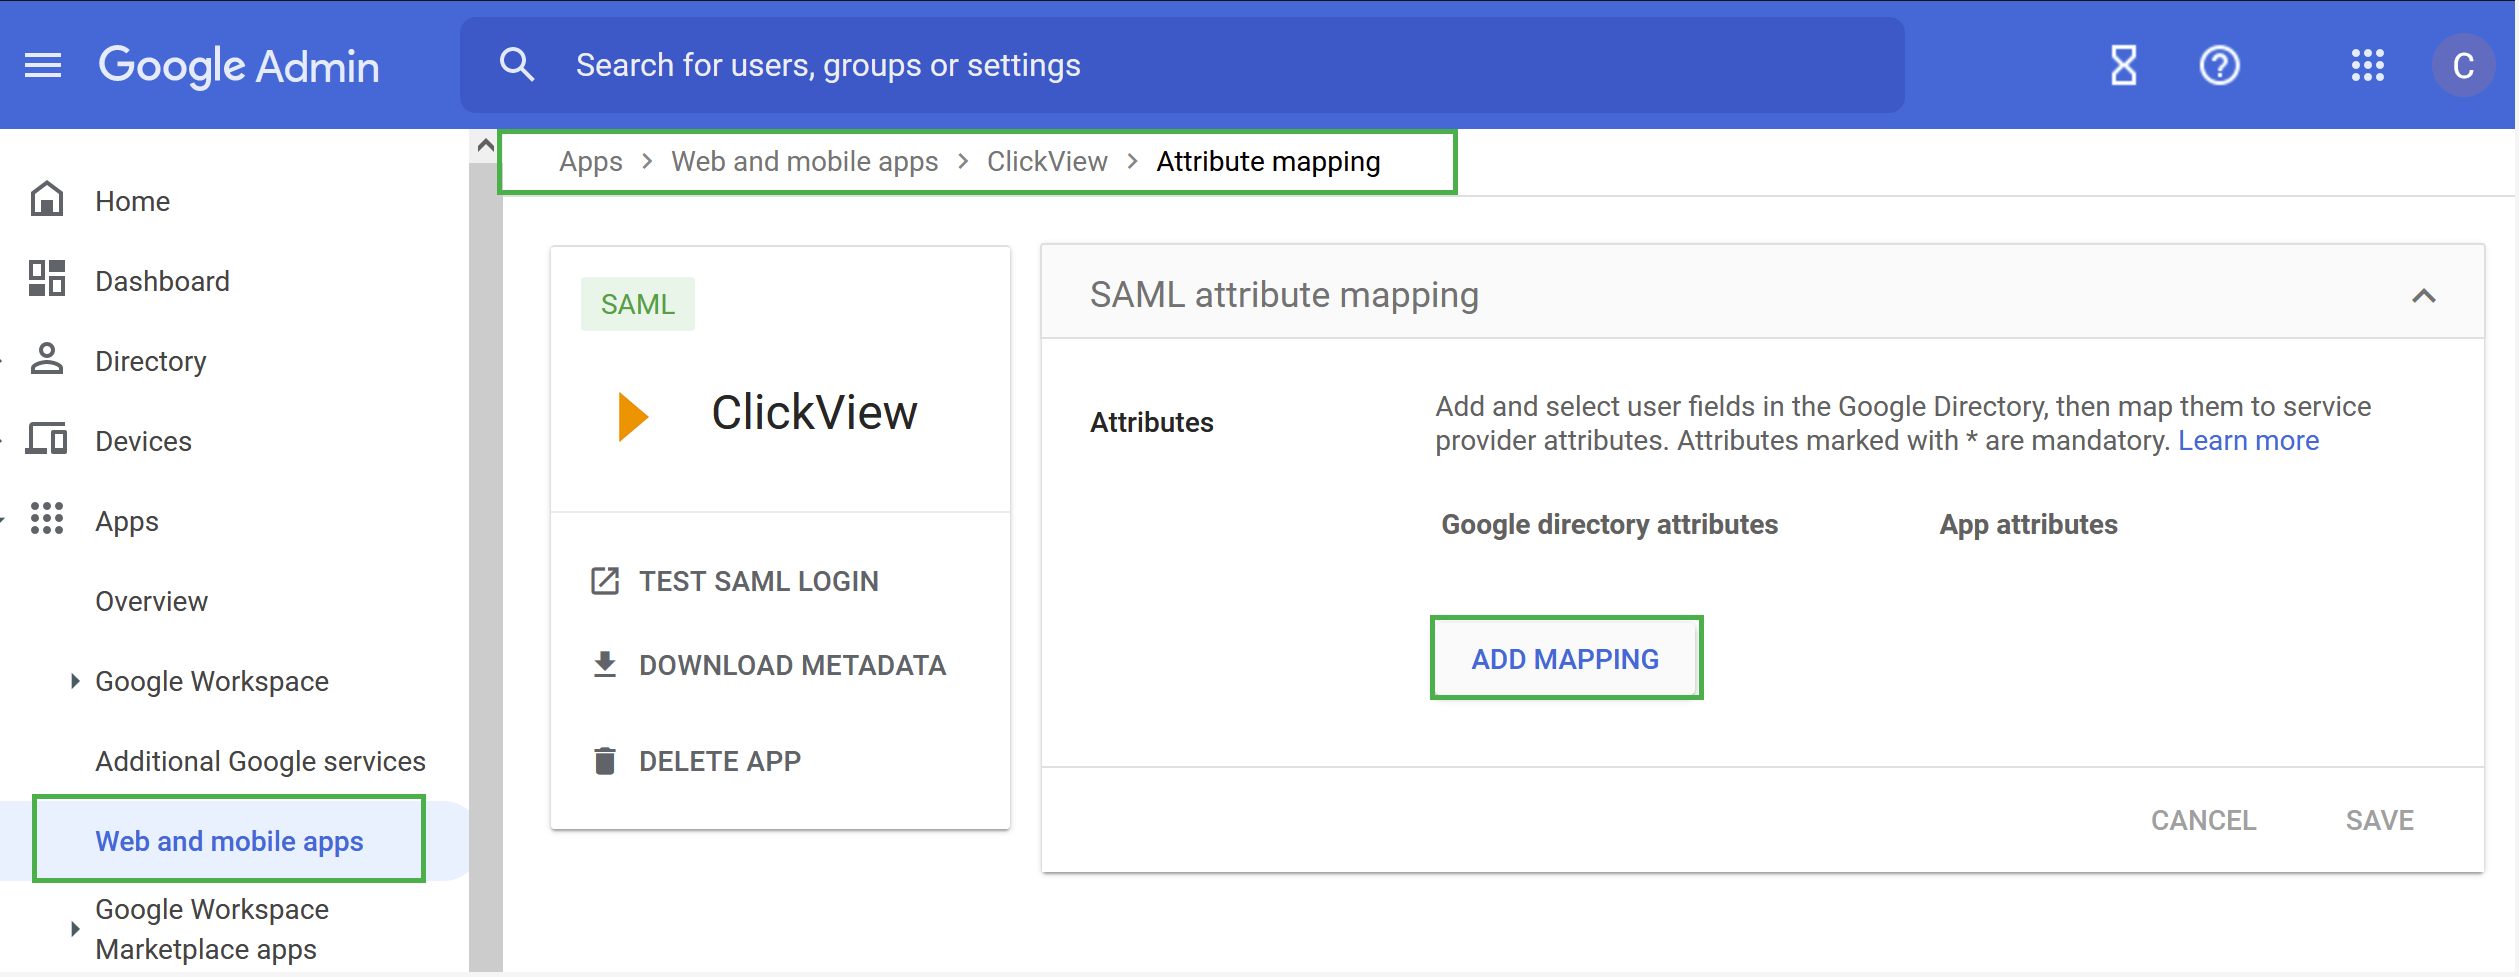
Task: Expand the Google Workspace arrow
Action: (75, 681)
